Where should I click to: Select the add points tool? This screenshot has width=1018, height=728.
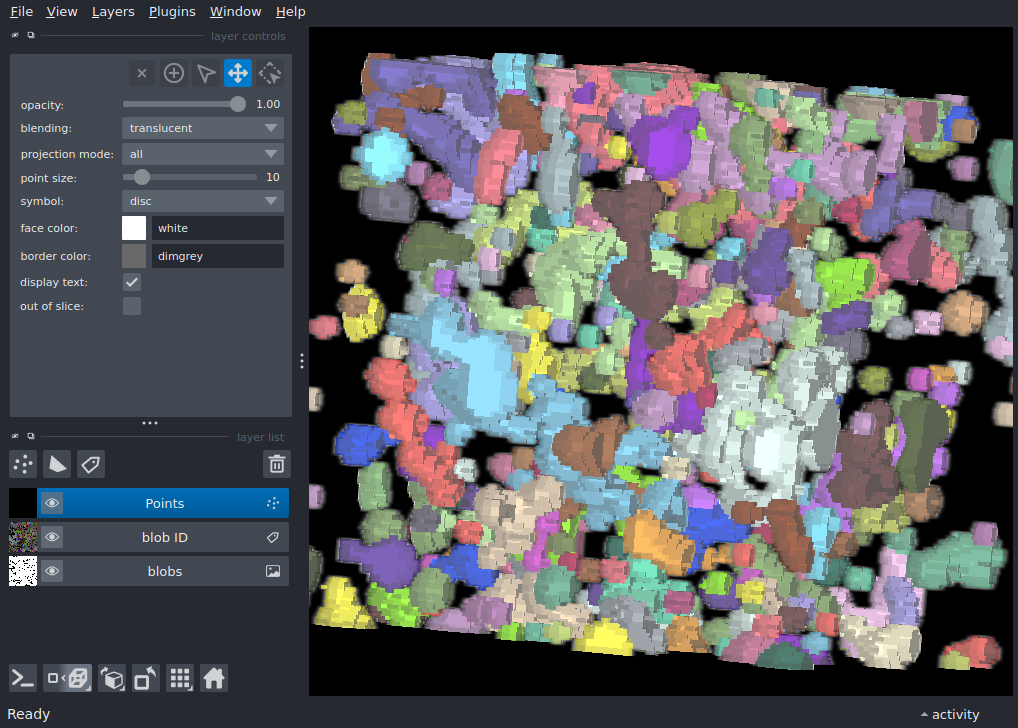click(174, 73)
